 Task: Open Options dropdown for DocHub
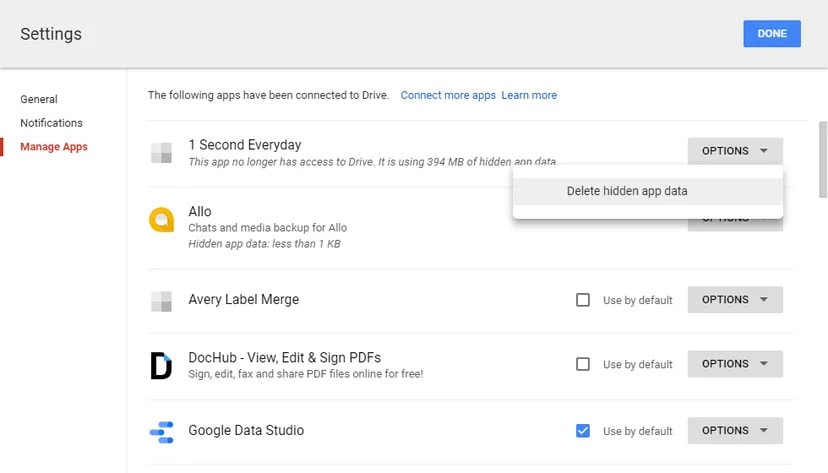tap(735, 365)
